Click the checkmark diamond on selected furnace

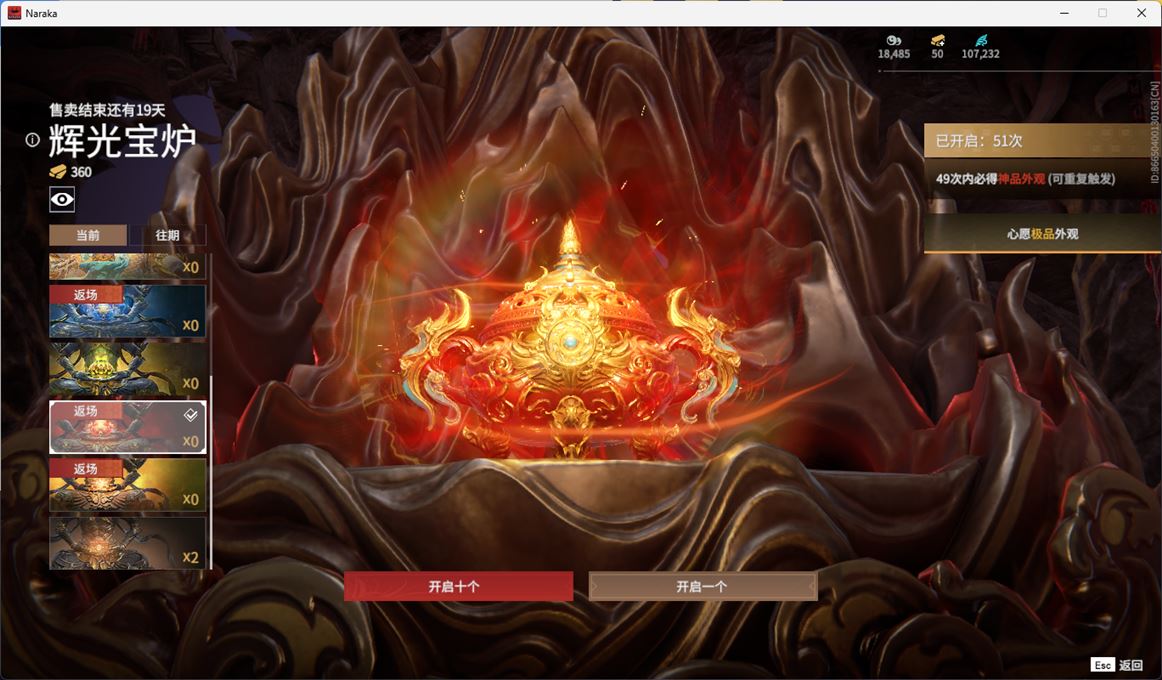[x=190, y=415]
